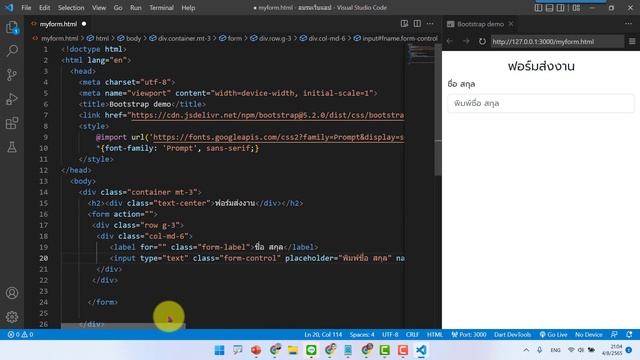Open File Explorer from the taskbar
640x360 pixels.
coord(293,350)
